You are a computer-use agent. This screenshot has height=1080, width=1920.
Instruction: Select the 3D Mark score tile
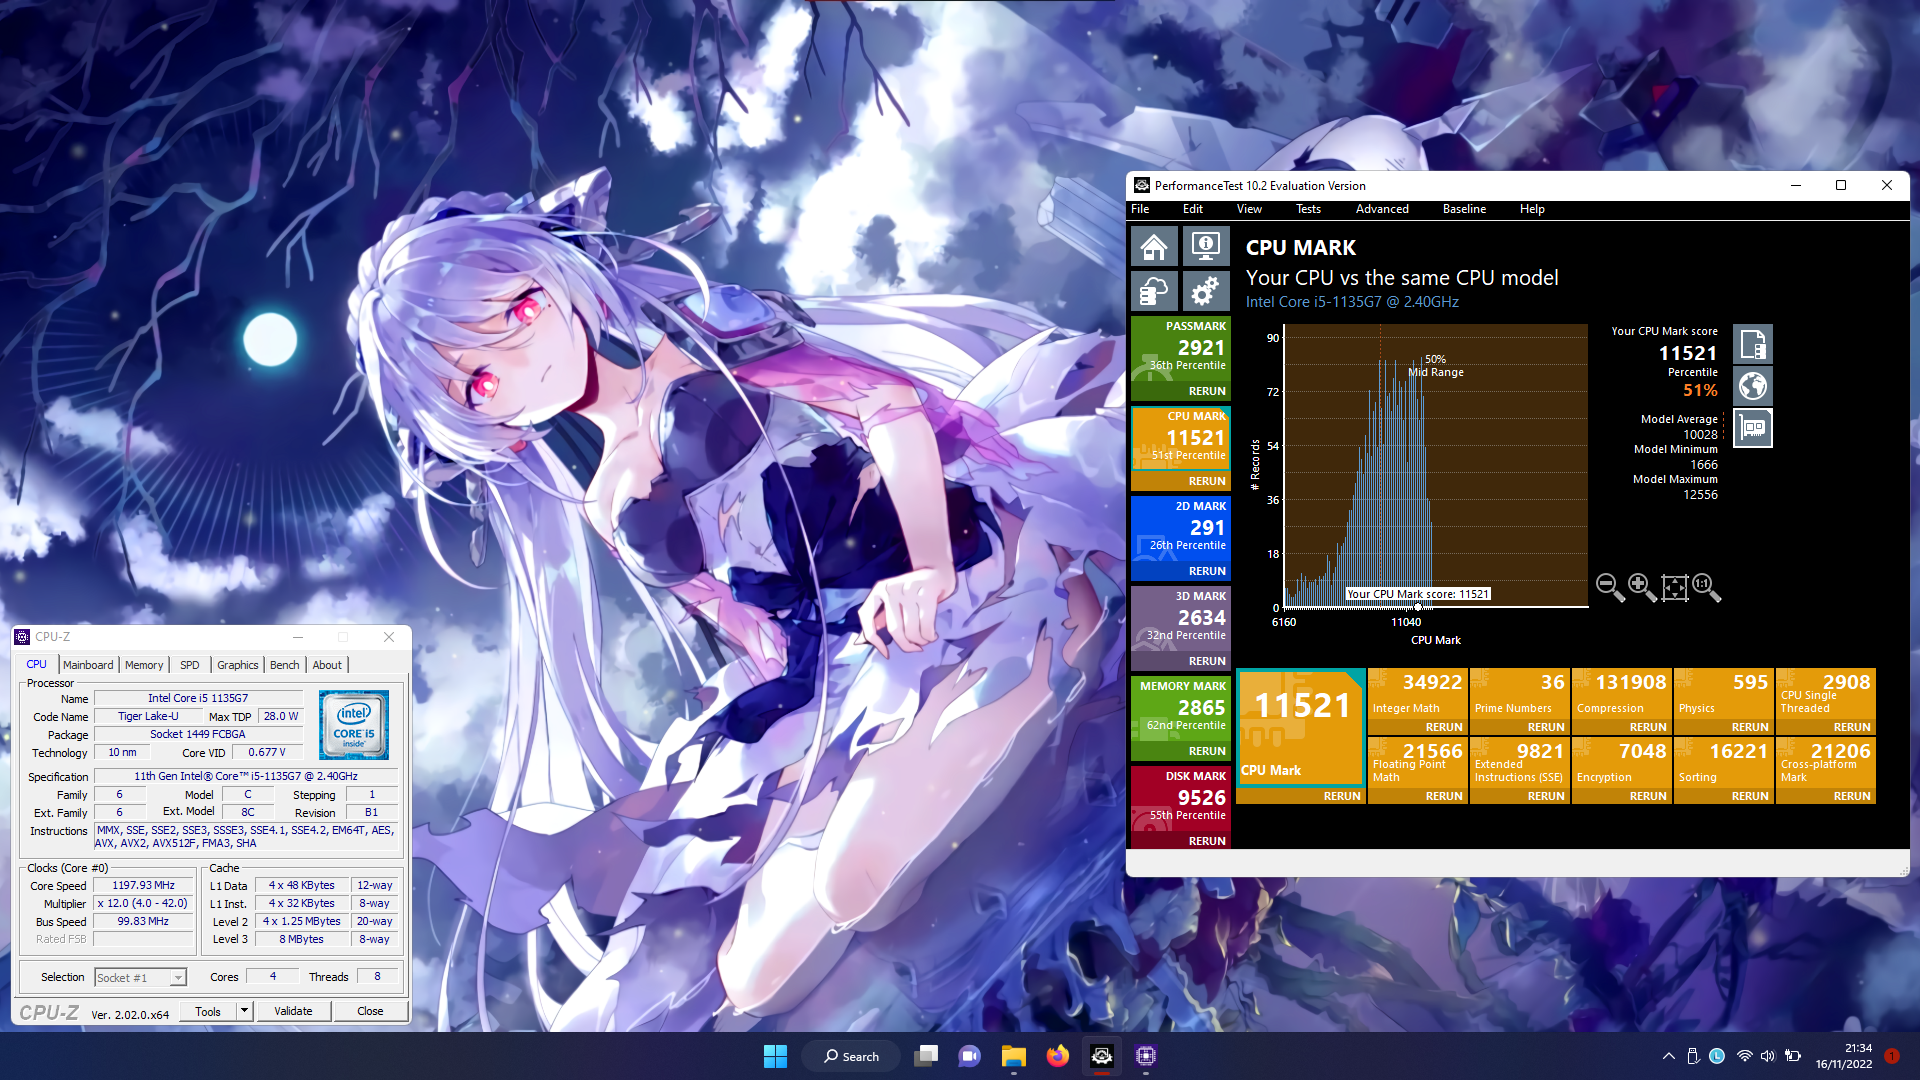tap(1181, 618)
